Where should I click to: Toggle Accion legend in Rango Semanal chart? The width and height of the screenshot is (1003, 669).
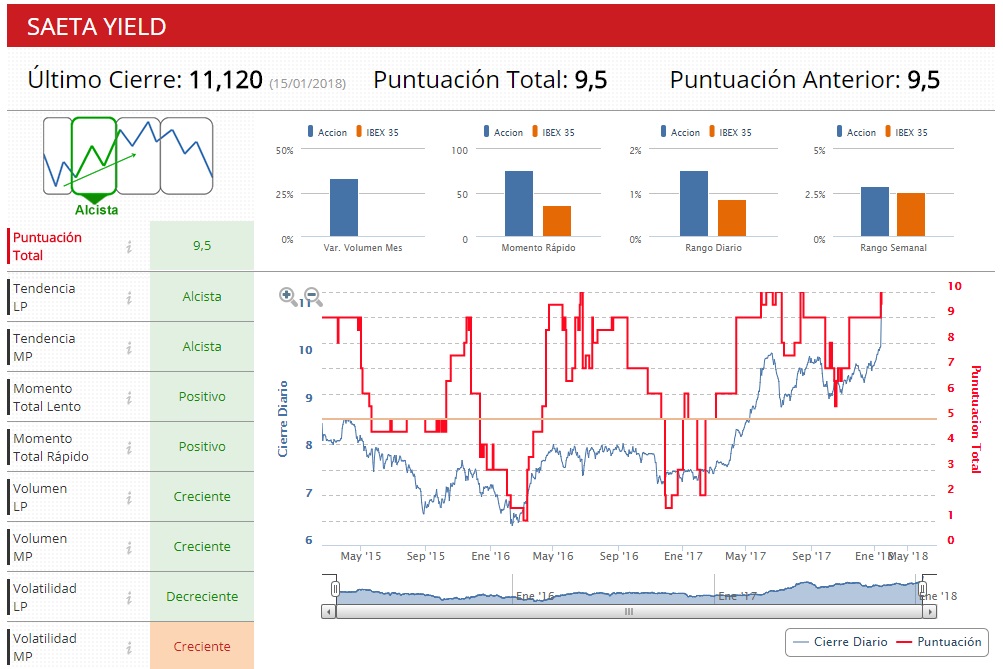pos(856,132)
